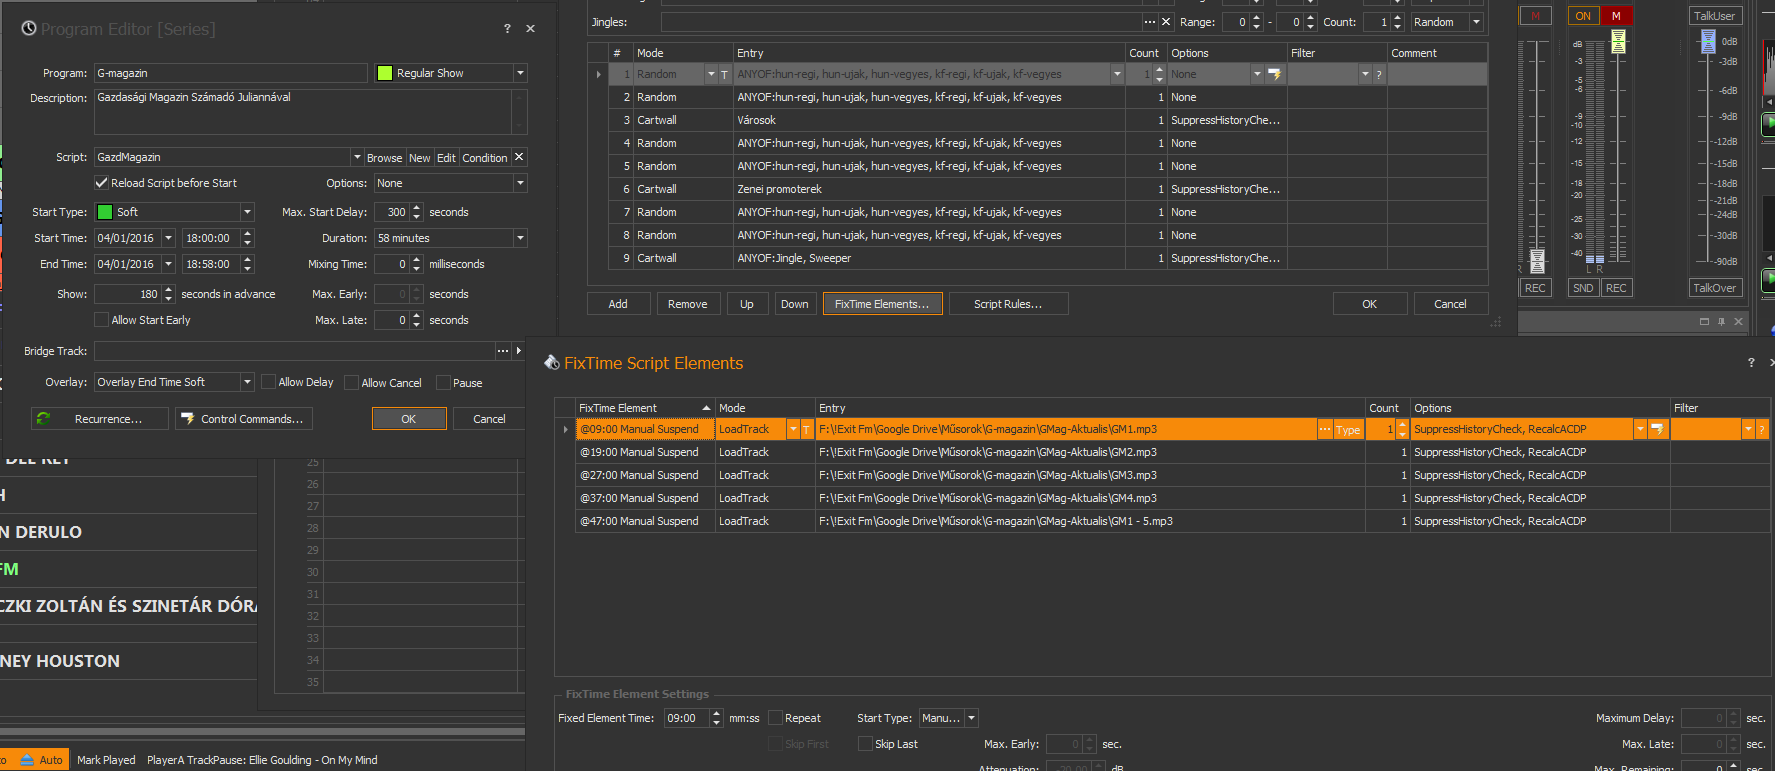Move script row Up
This screenshot has width=1775, height=771.
coord(747,304)
